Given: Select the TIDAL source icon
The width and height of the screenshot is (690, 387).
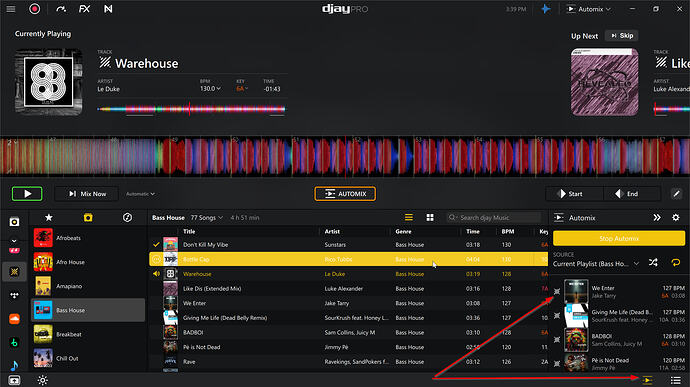Looking at the screenshot, I should [x=15, y=295].
